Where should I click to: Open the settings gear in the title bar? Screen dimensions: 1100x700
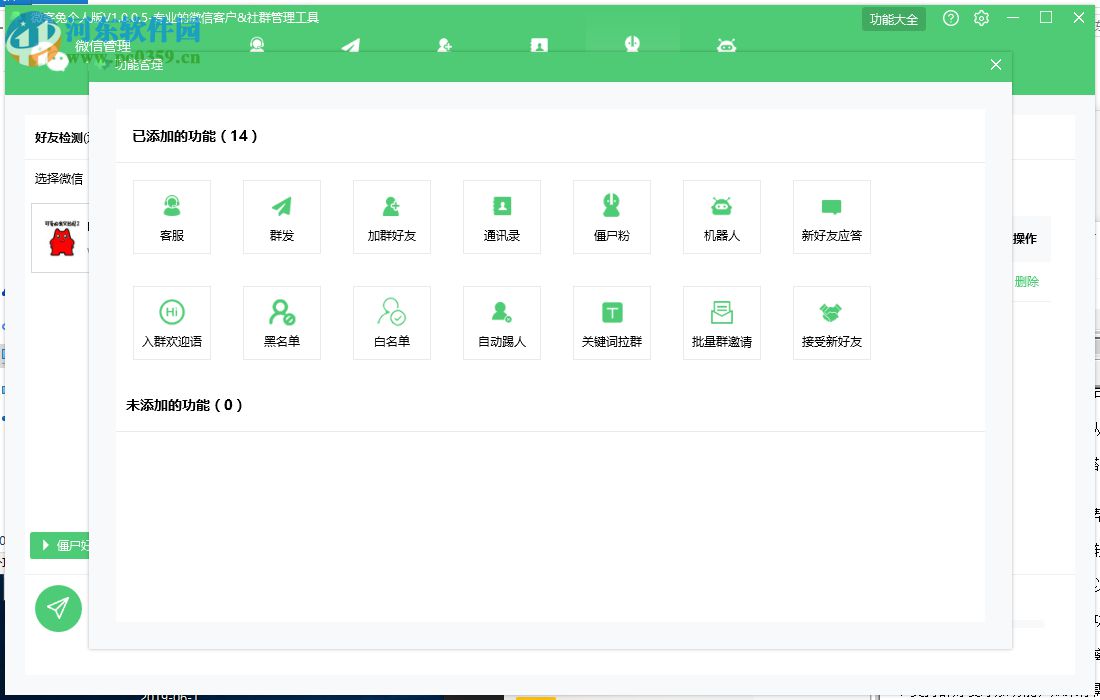[x=981, y=18]
